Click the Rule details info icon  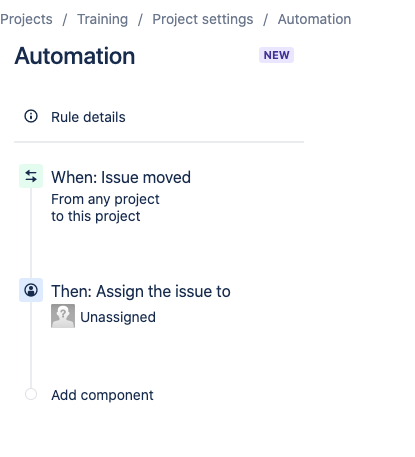(31, 116)
